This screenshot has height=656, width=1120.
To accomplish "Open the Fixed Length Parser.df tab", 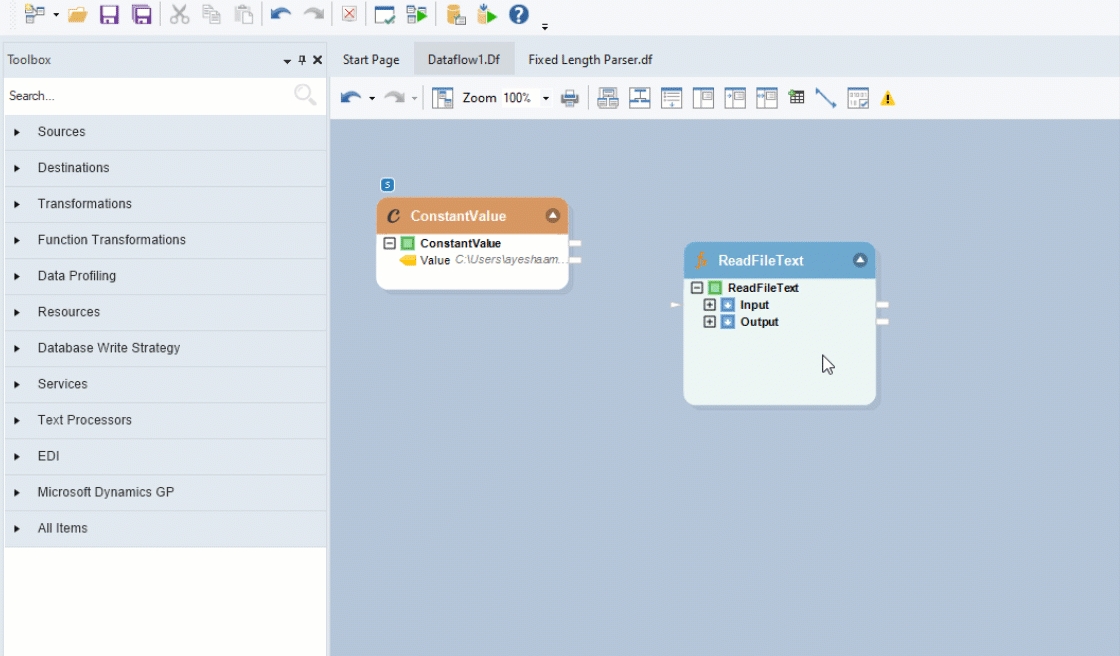I will pos(590,60).
